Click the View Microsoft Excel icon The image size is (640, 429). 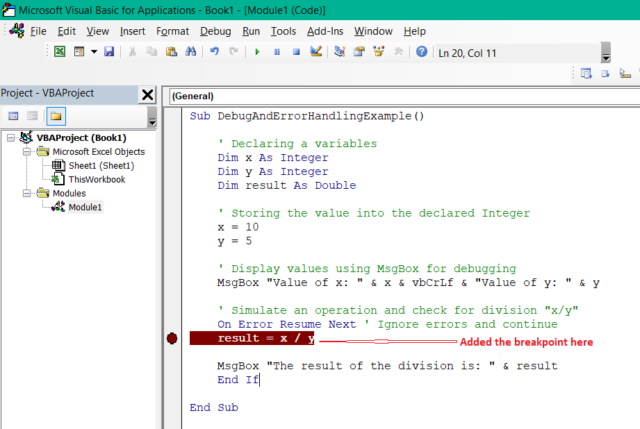click(61, 51)
